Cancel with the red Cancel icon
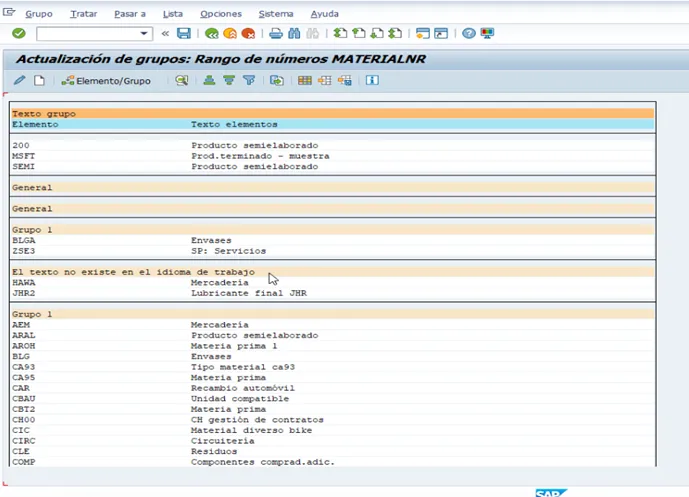Screen dimensions: 689x497 pos(248,33)
